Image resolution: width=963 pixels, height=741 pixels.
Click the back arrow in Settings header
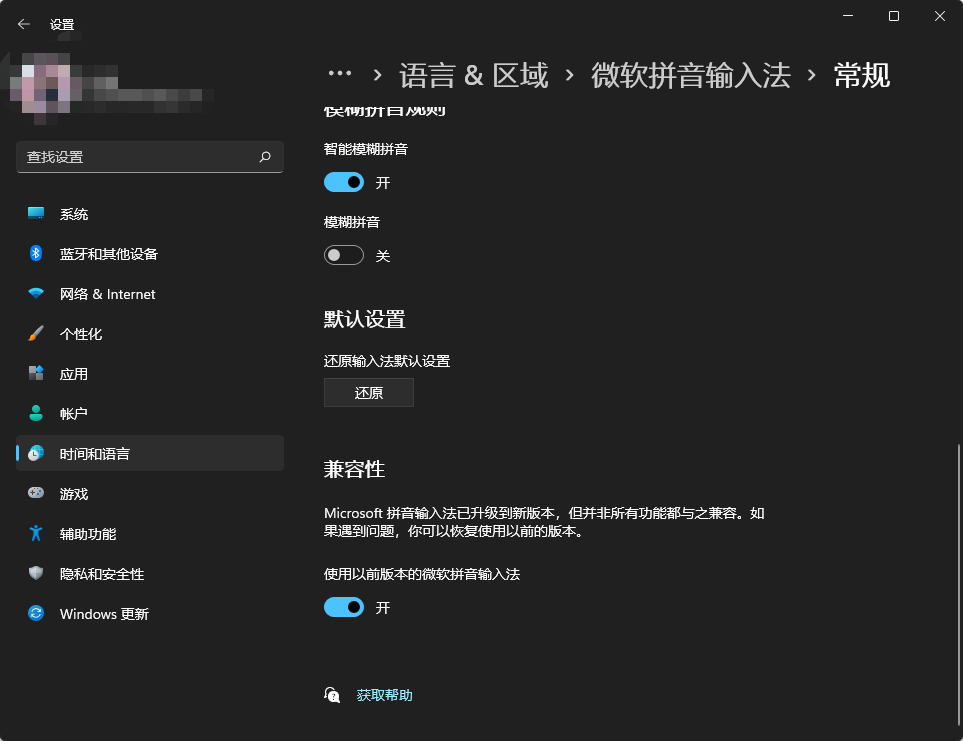click(24, 24)
